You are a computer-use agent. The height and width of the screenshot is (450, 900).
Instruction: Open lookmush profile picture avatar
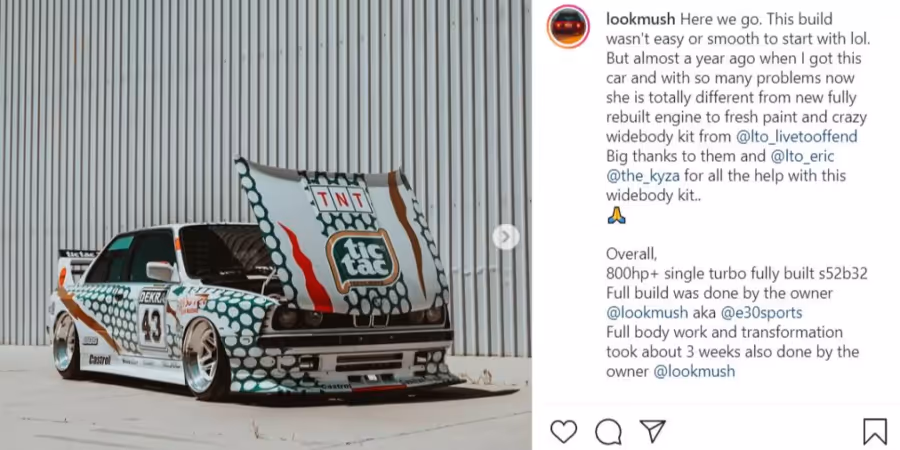pos(568,26)
